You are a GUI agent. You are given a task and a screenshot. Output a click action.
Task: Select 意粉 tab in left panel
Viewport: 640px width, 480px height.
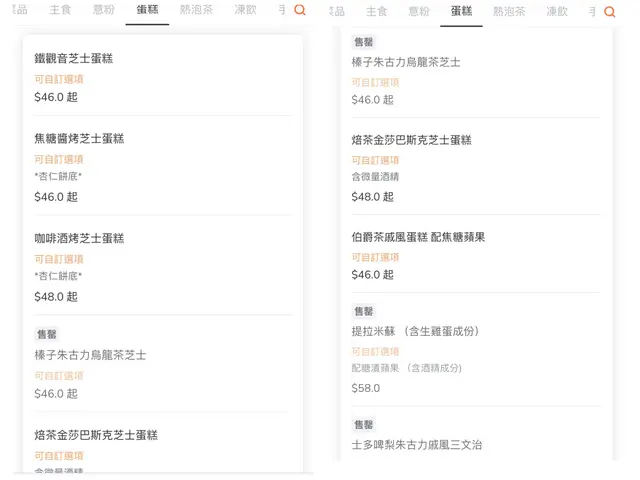[x=104, y=10]
